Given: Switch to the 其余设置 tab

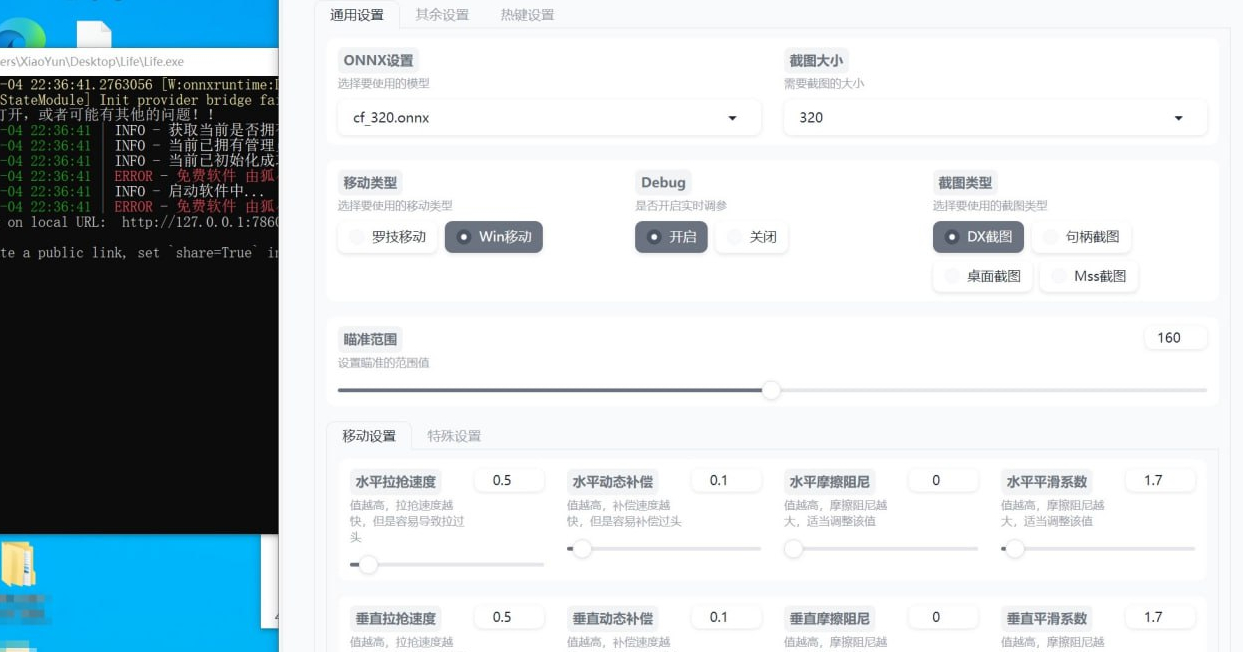Looking at the screenshot, I should coord(442,15).
